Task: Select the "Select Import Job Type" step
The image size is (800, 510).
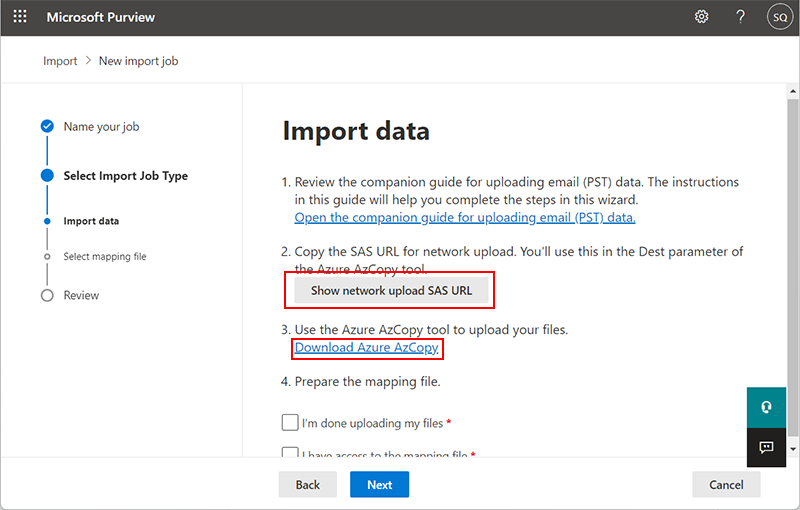Action: (125, 176)
